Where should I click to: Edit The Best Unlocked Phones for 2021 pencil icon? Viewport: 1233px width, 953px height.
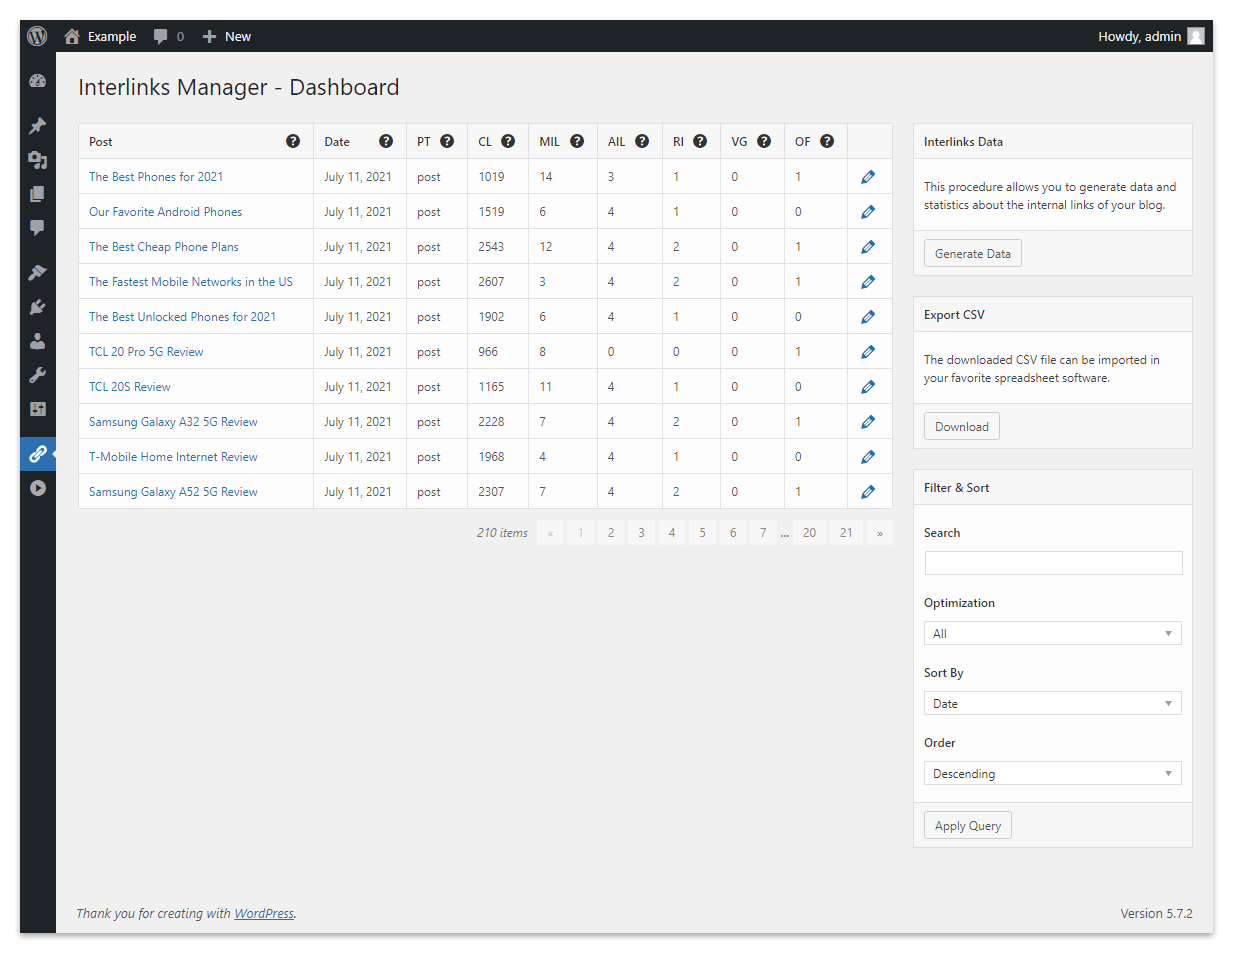[868, 317]
